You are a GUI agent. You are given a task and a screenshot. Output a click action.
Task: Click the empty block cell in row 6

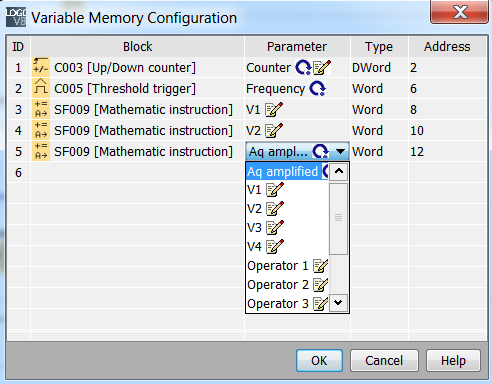138,173
